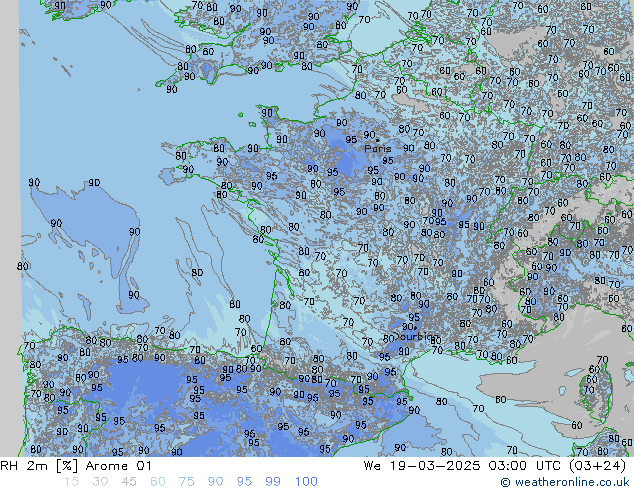Open the weatheronline.co.uk copyright link
634x490 pixels.
click(565, 482)
